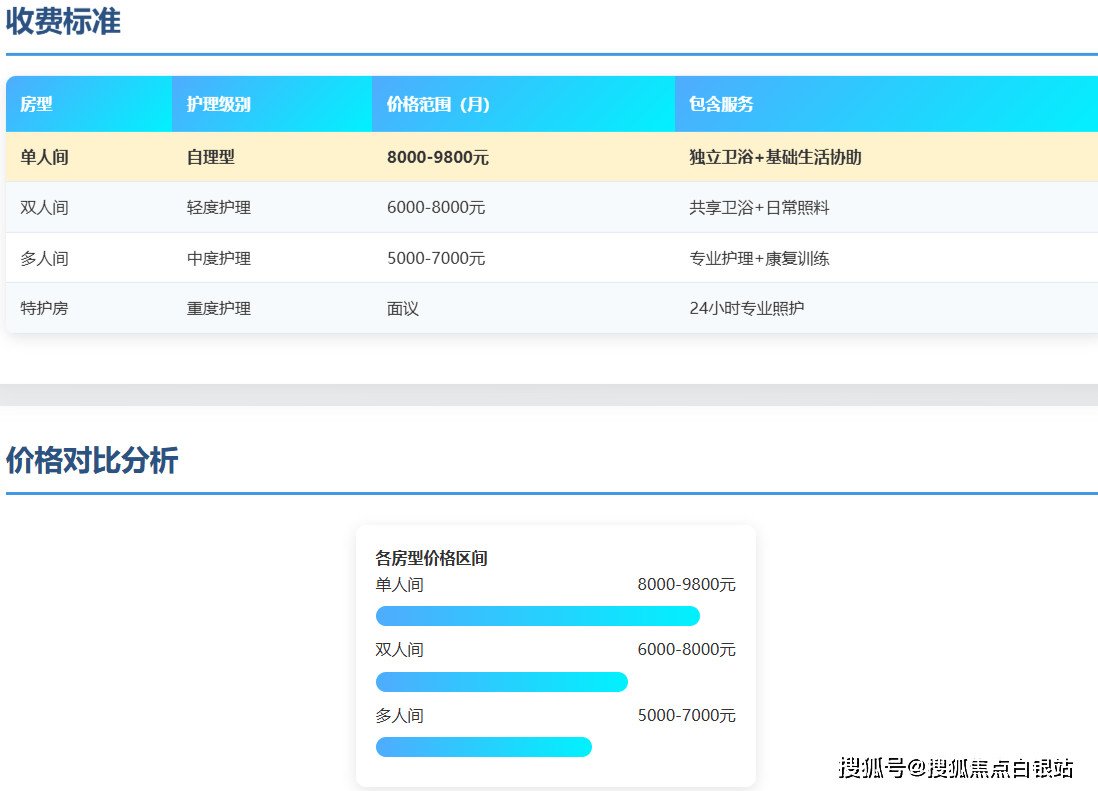Select the 轻度护理 cell in the table
Screen dimensions: 1098x791
tap(219, 208)
